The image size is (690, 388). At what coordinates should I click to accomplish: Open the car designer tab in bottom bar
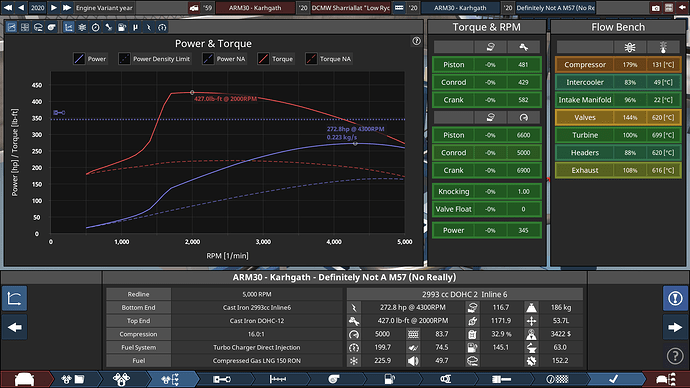coord(25,379)
